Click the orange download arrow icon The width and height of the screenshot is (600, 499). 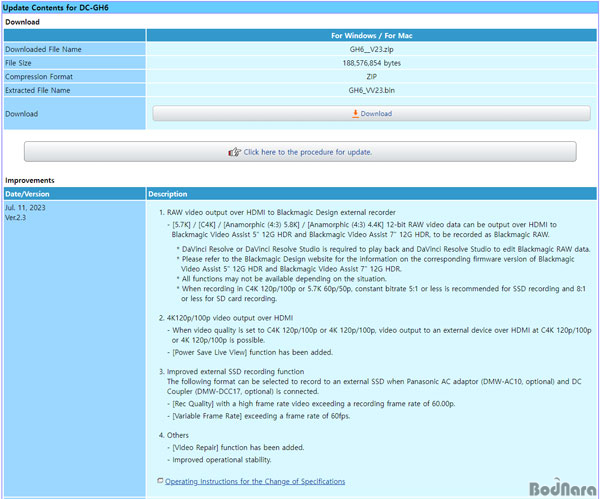(355, 114)
